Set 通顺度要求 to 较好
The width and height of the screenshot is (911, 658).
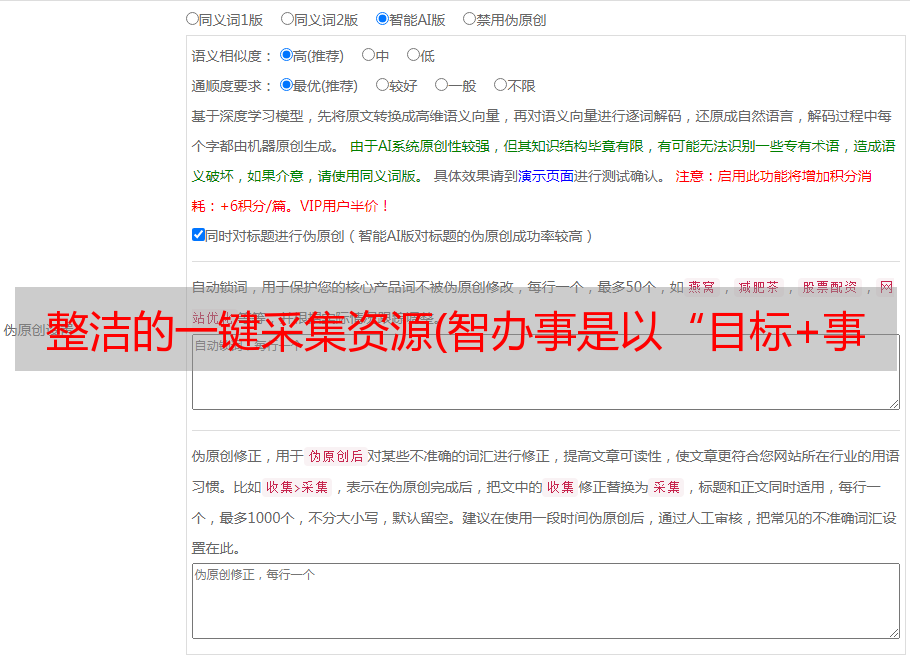(382, 85)
